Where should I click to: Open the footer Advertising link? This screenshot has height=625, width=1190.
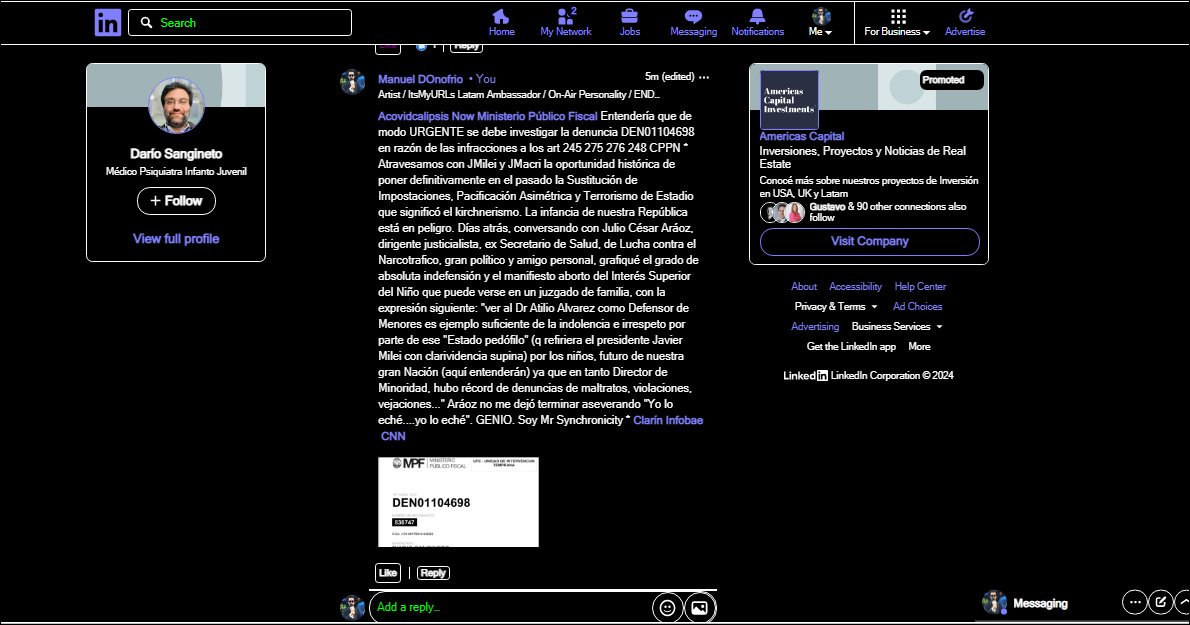[x=815, y=326]
